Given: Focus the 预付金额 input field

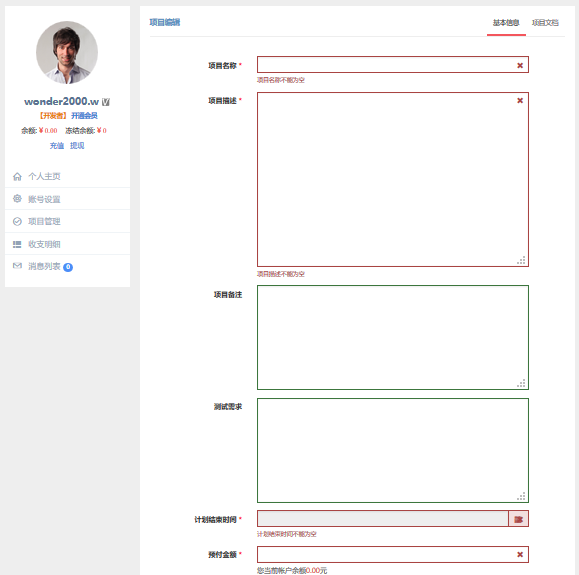Looking at the screenshot, I should 393,554.
